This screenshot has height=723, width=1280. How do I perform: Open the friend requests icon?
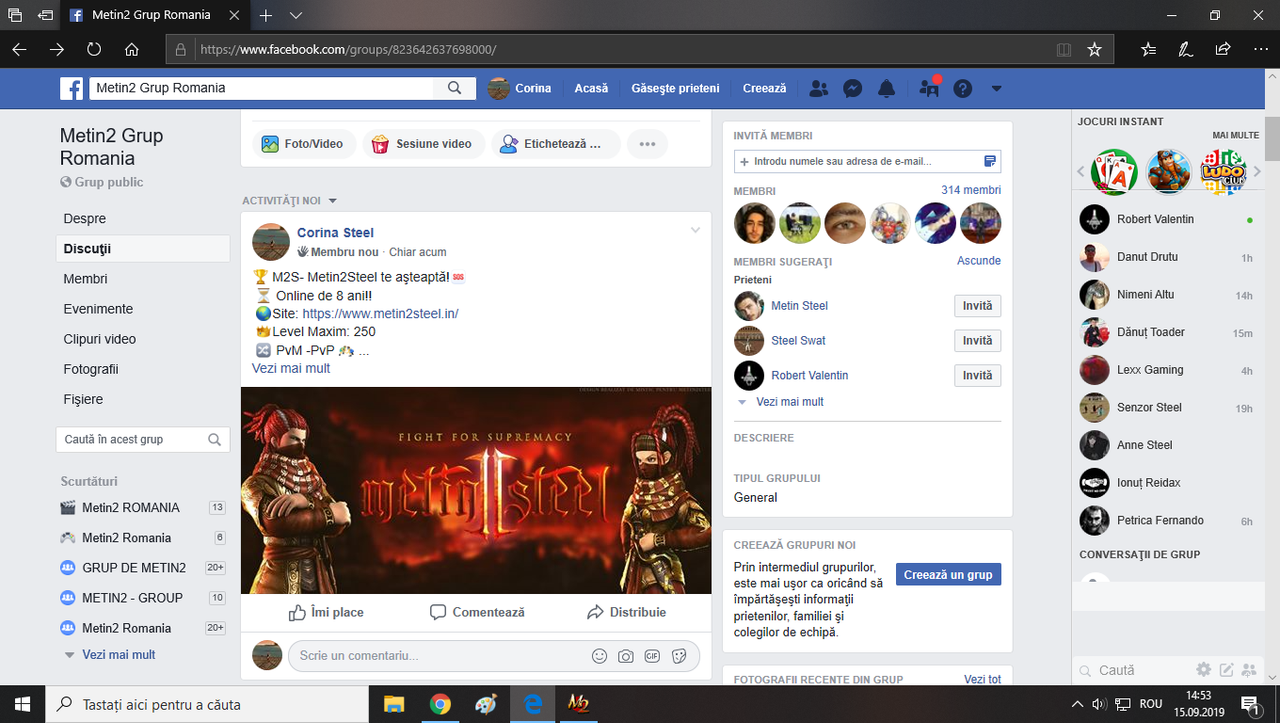point(819,88)
